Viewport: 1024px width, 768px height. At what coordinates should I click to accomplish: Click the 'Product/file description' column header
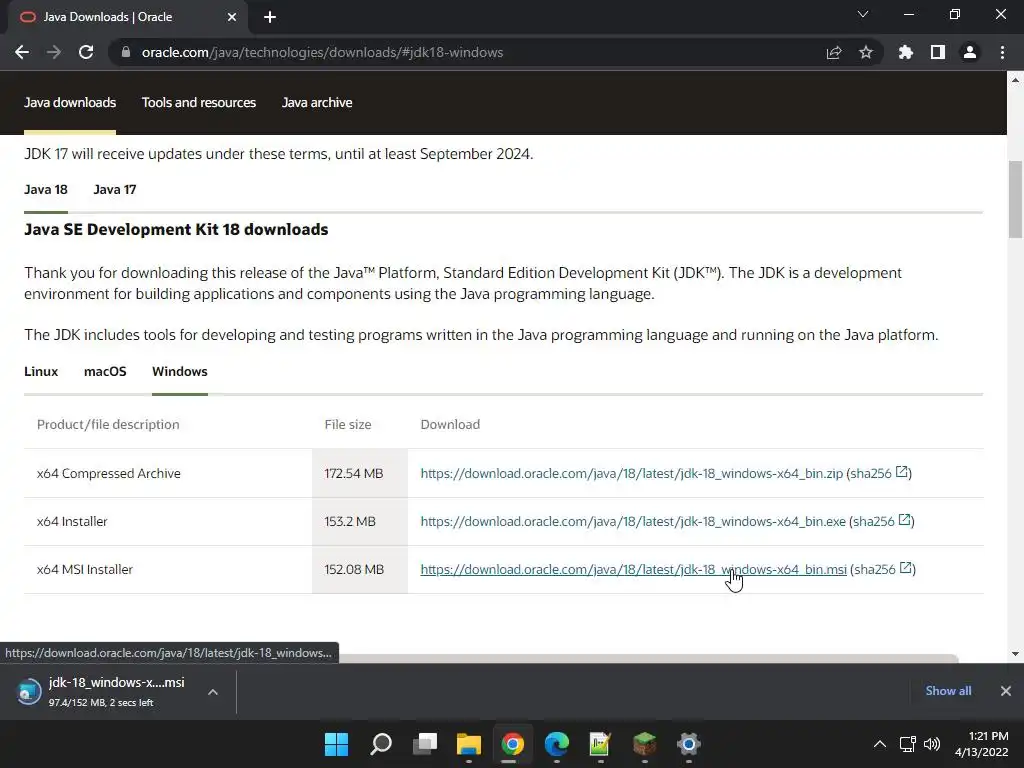coord(108,424)
